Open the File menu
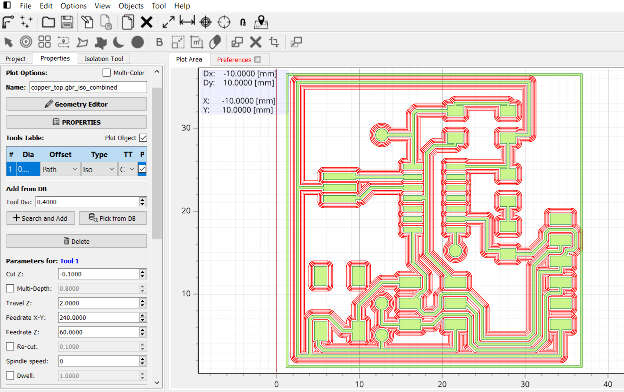Viewport: 624px width, 392px height. (x=25, y=6)
